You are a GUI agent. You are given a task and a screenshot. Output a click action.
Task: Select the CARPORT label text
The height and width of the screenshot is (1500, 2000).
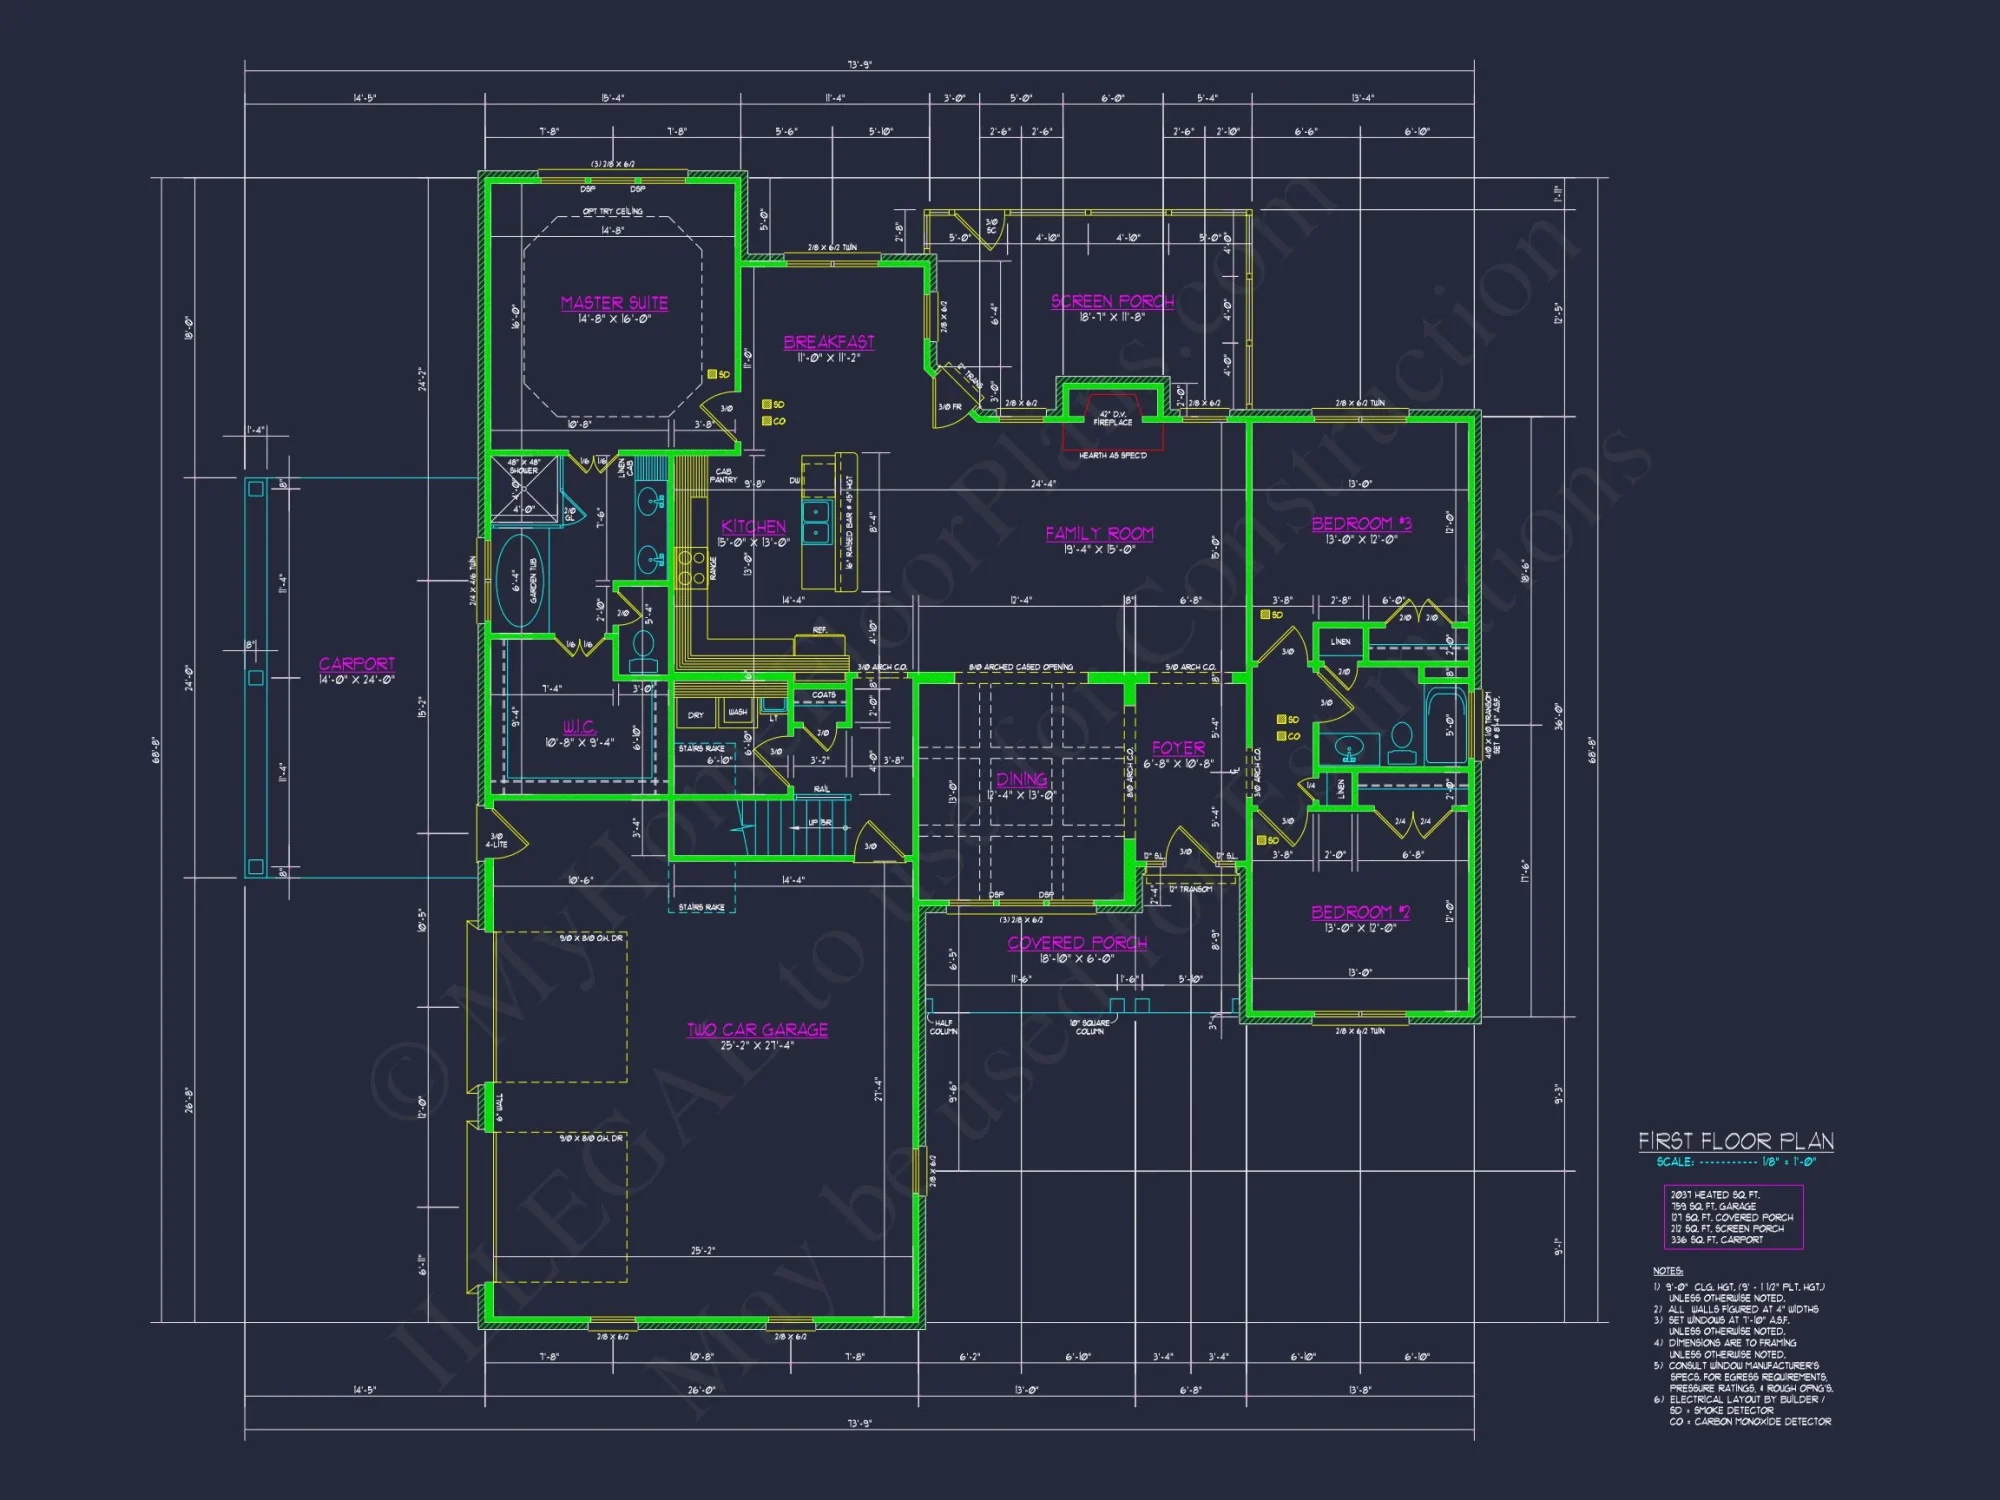click(357, 664)
